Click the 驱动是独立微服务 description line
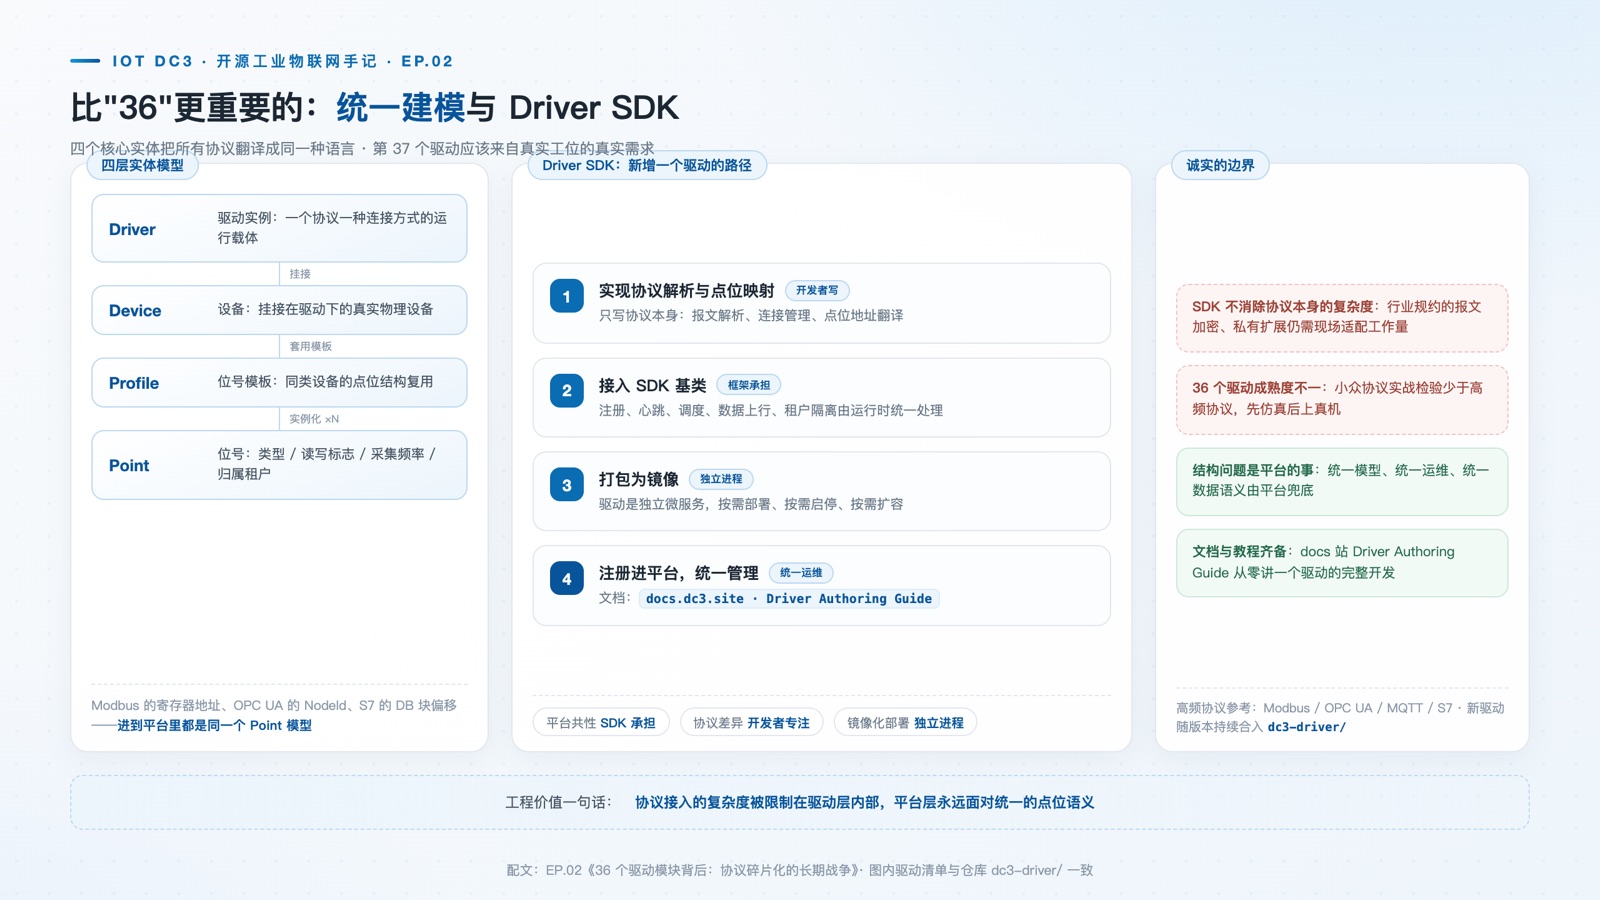This screenshot has width=1600, height=900. tap(751, 504)
